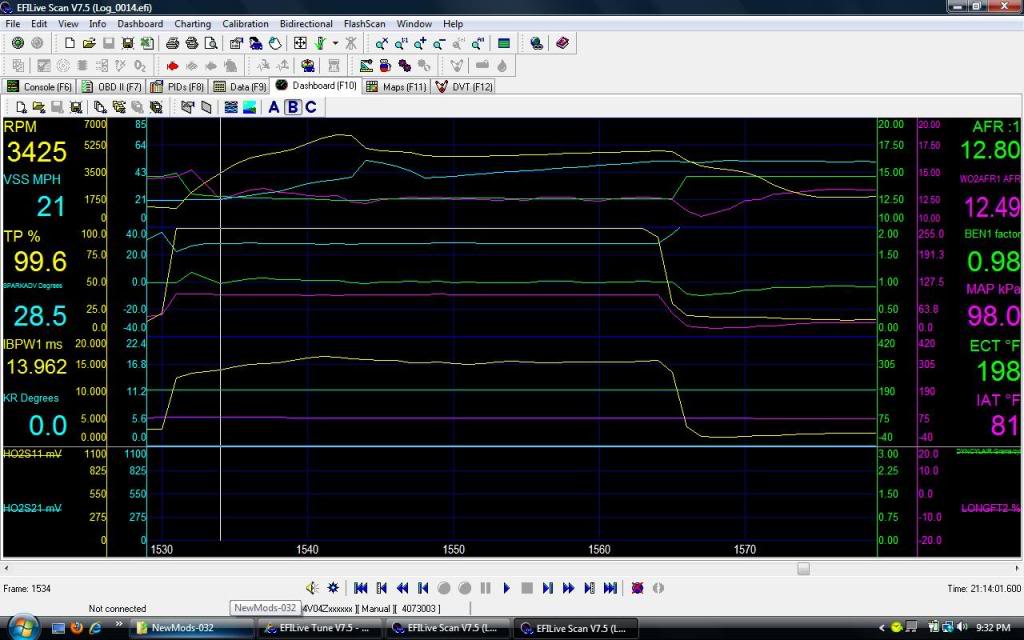Jump to the last frame
1024x640 pixels.
tap(611, 588)
